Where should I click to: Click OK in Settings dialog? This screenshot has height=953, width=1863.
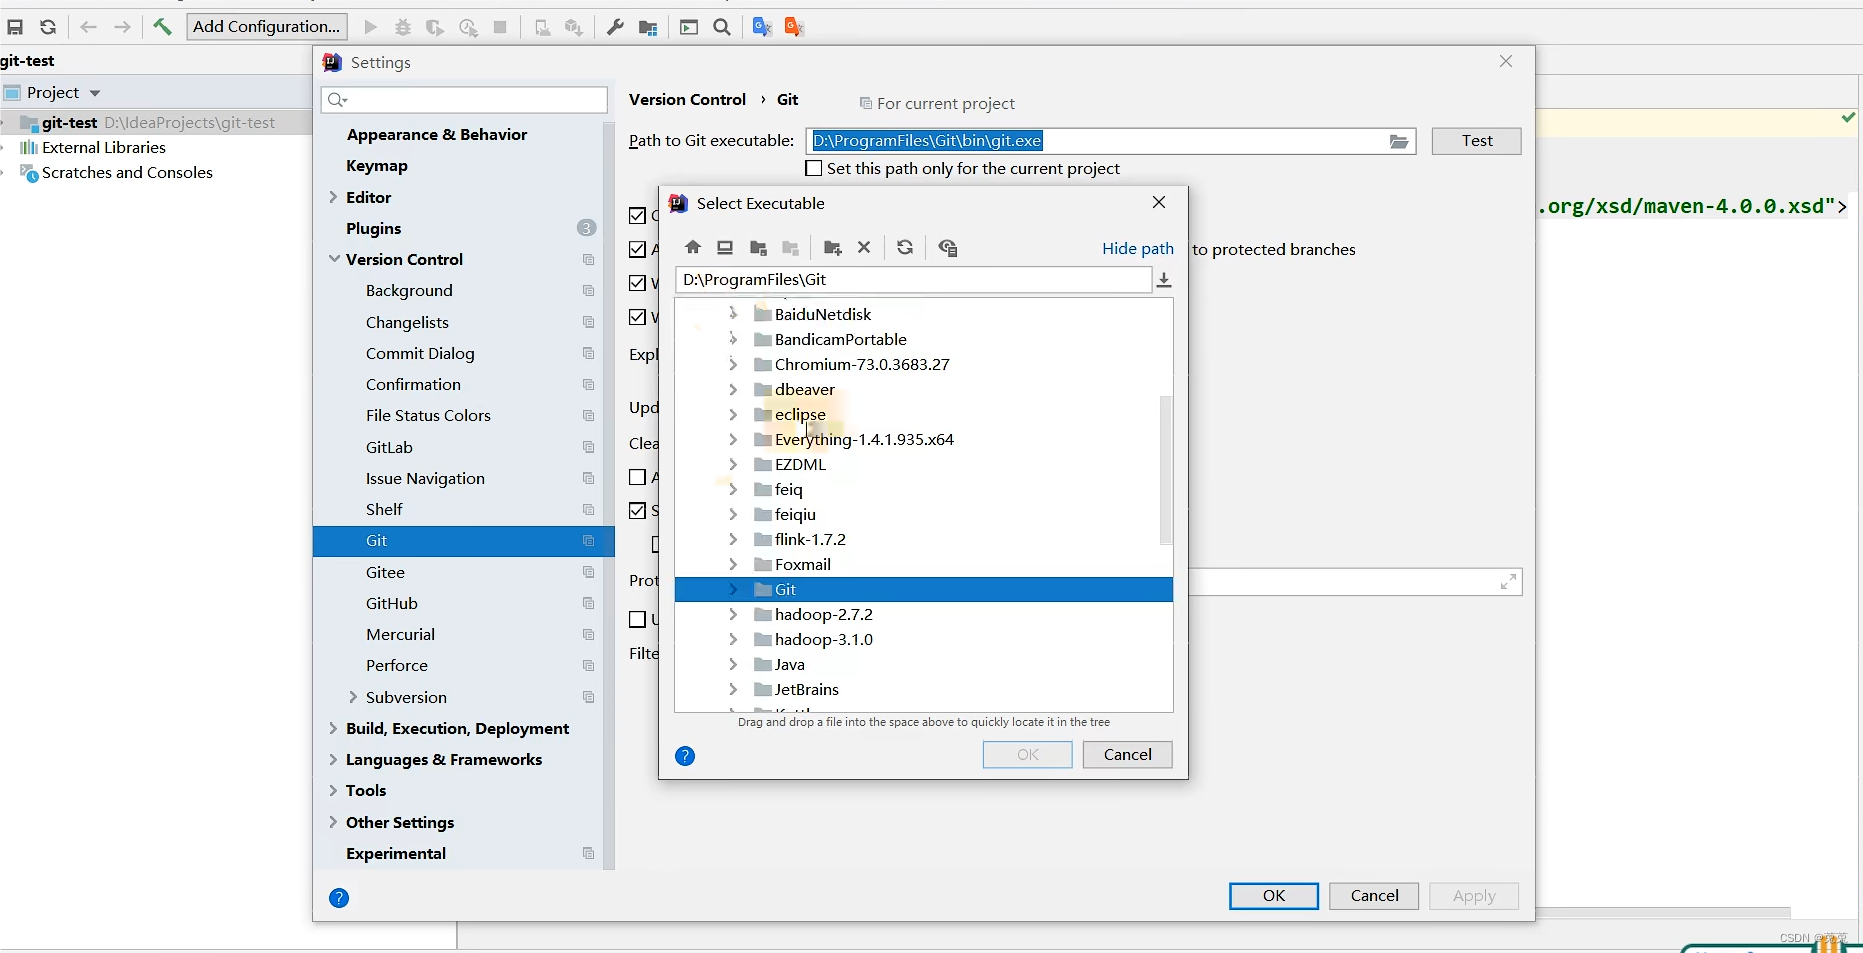1274,896
